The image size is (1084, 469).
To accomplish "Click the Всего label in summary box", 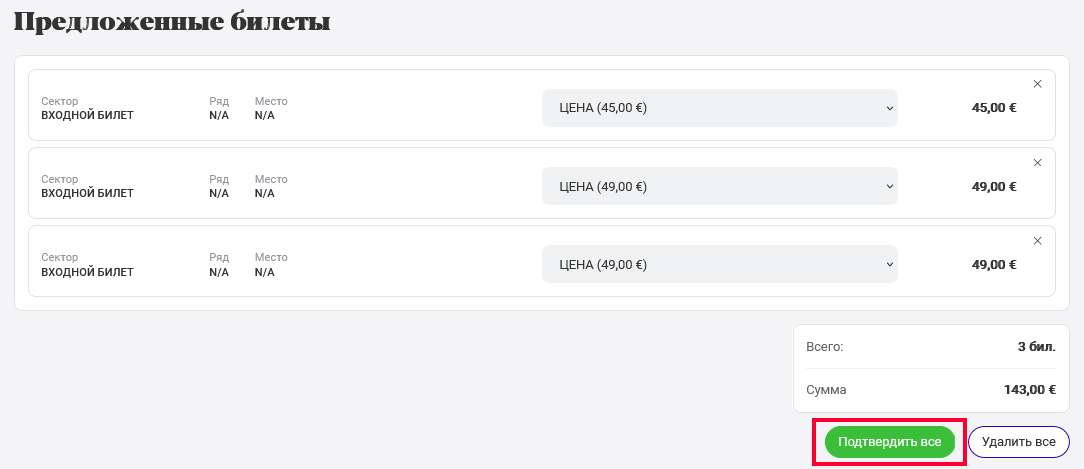I will pos(825,347).
